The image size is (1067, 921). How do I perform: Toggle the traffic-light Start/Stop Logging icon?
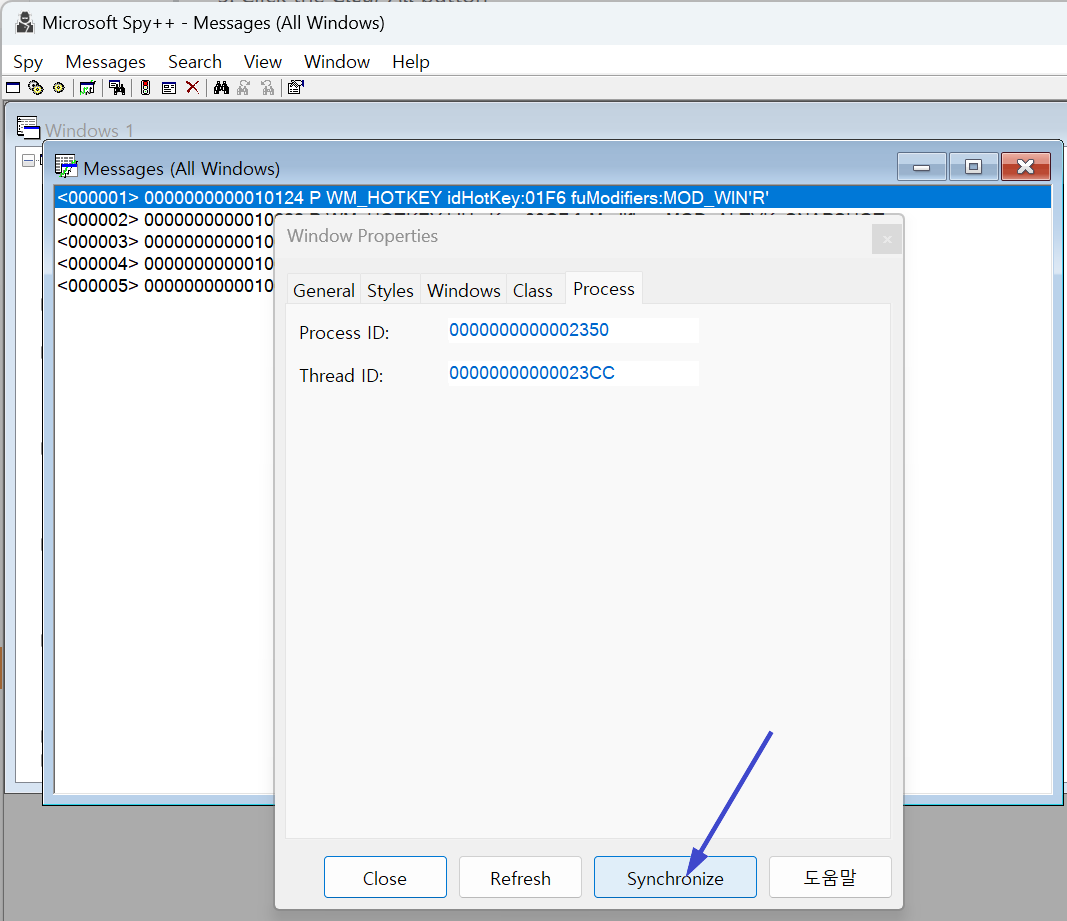[146, 88]
